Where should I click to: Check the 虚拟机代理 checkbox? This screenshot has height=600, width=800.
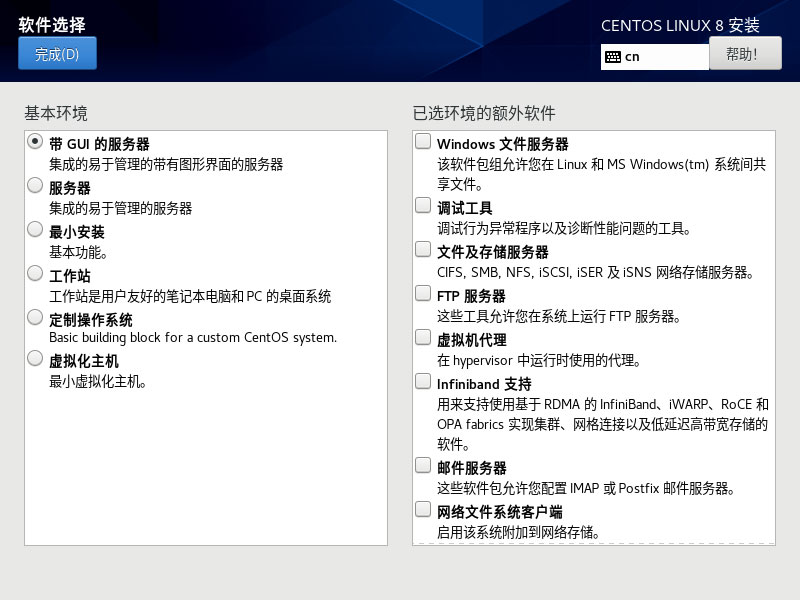click(423, 337)
